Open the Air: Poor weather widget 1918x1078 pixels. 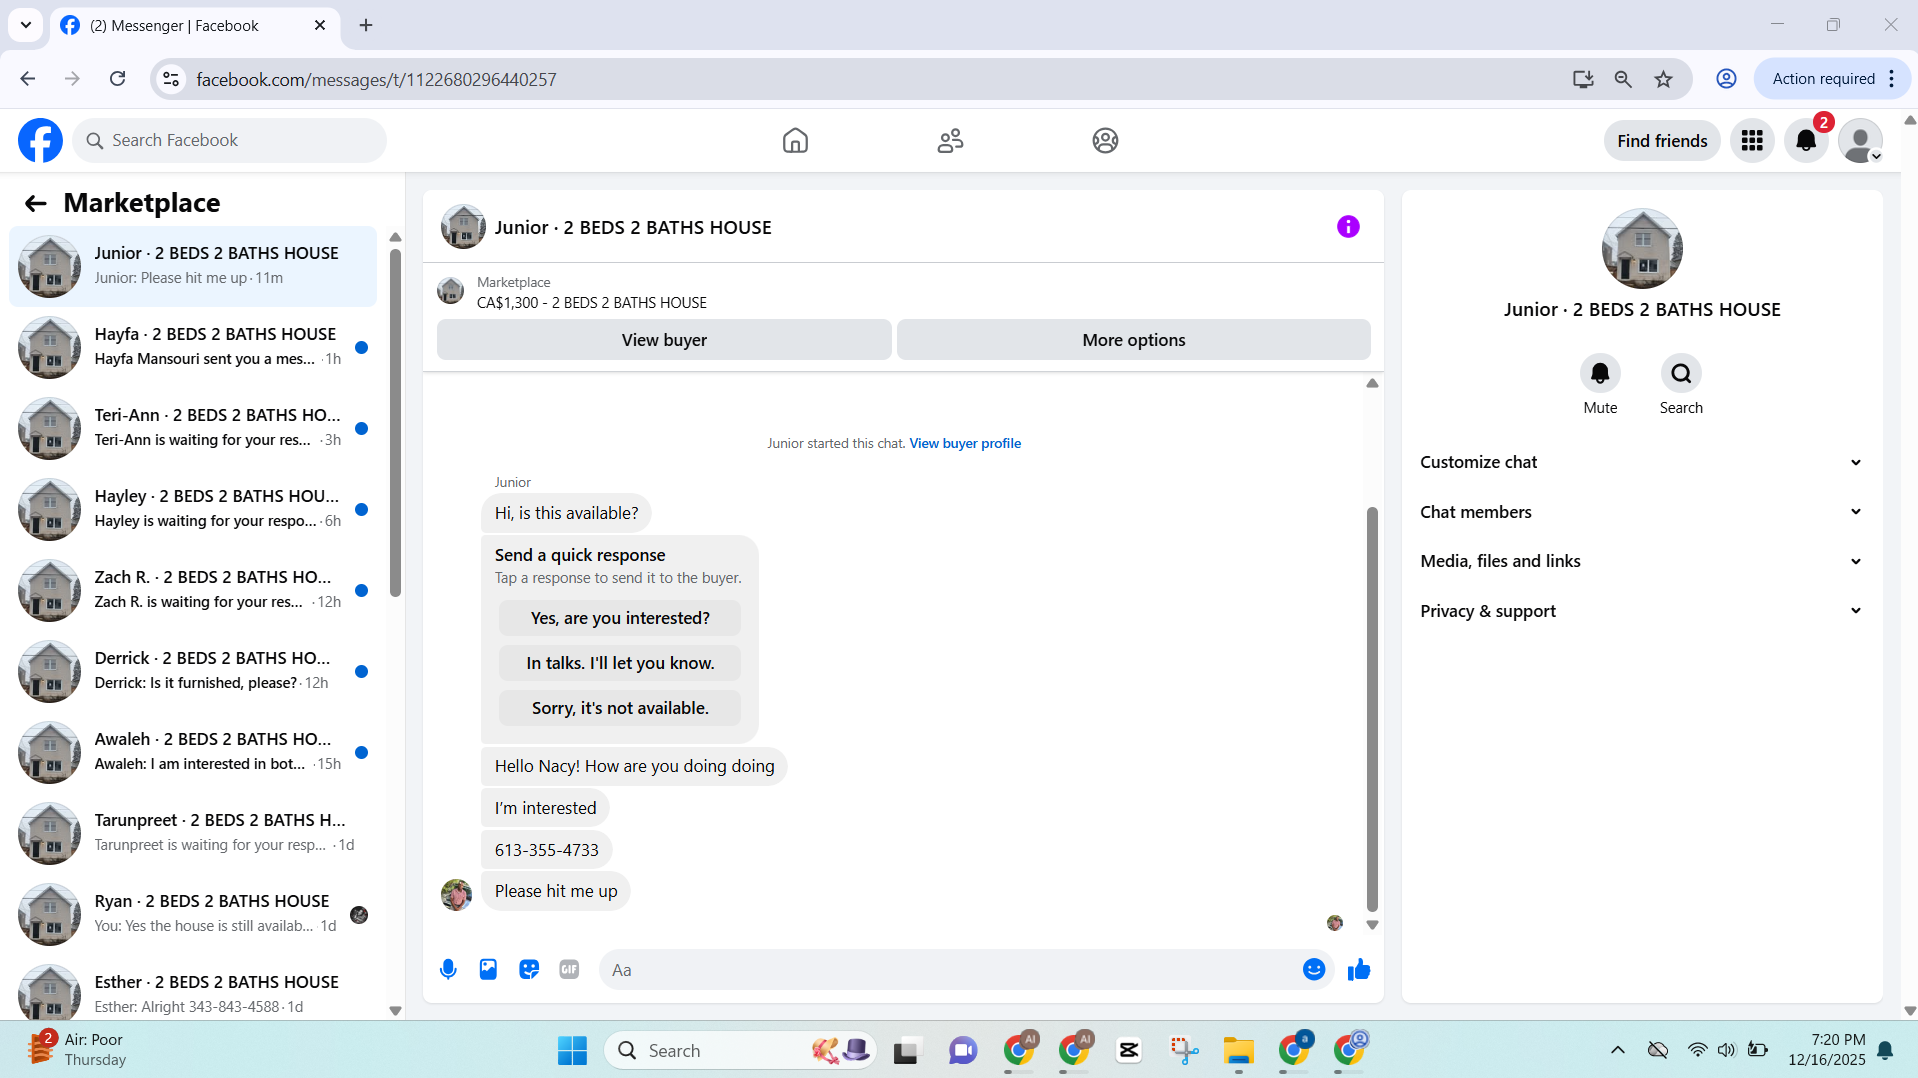(78, 1050)
